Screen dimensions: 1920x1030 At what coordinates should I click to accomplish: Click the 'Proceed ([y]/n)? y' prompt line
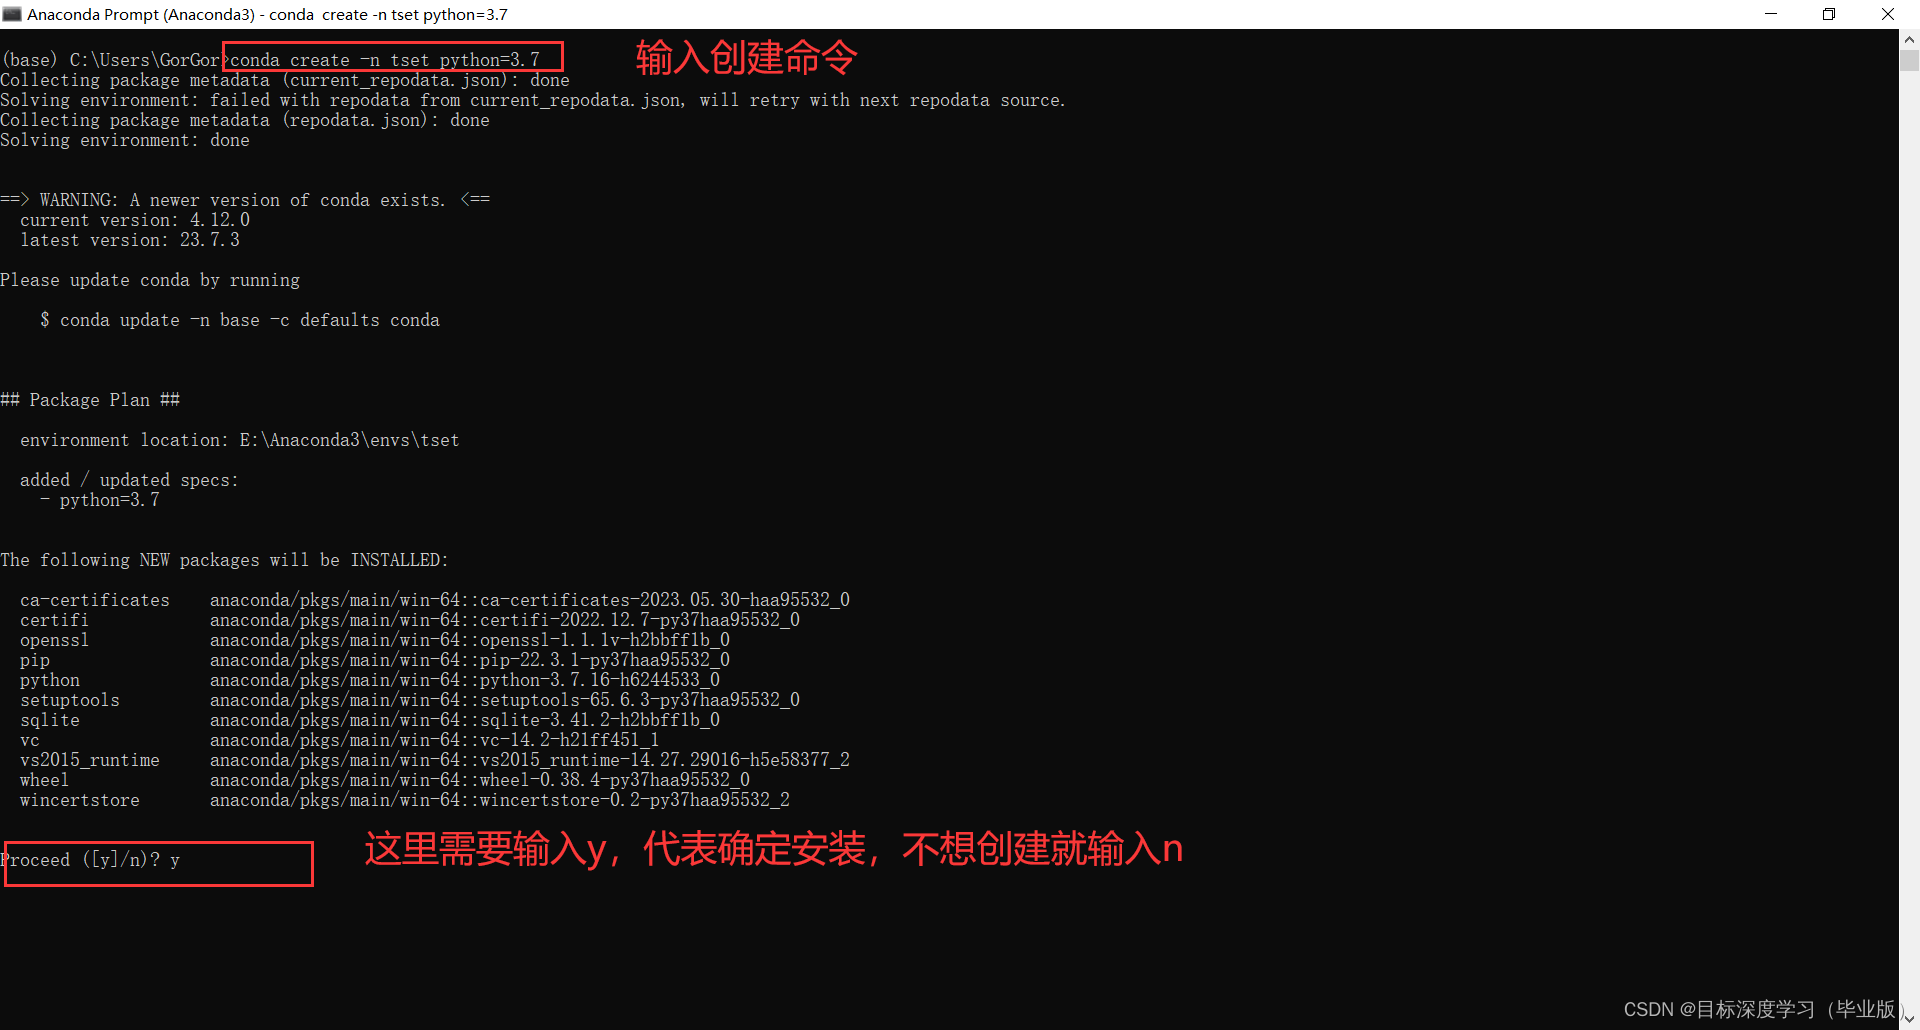pos(90,860)
